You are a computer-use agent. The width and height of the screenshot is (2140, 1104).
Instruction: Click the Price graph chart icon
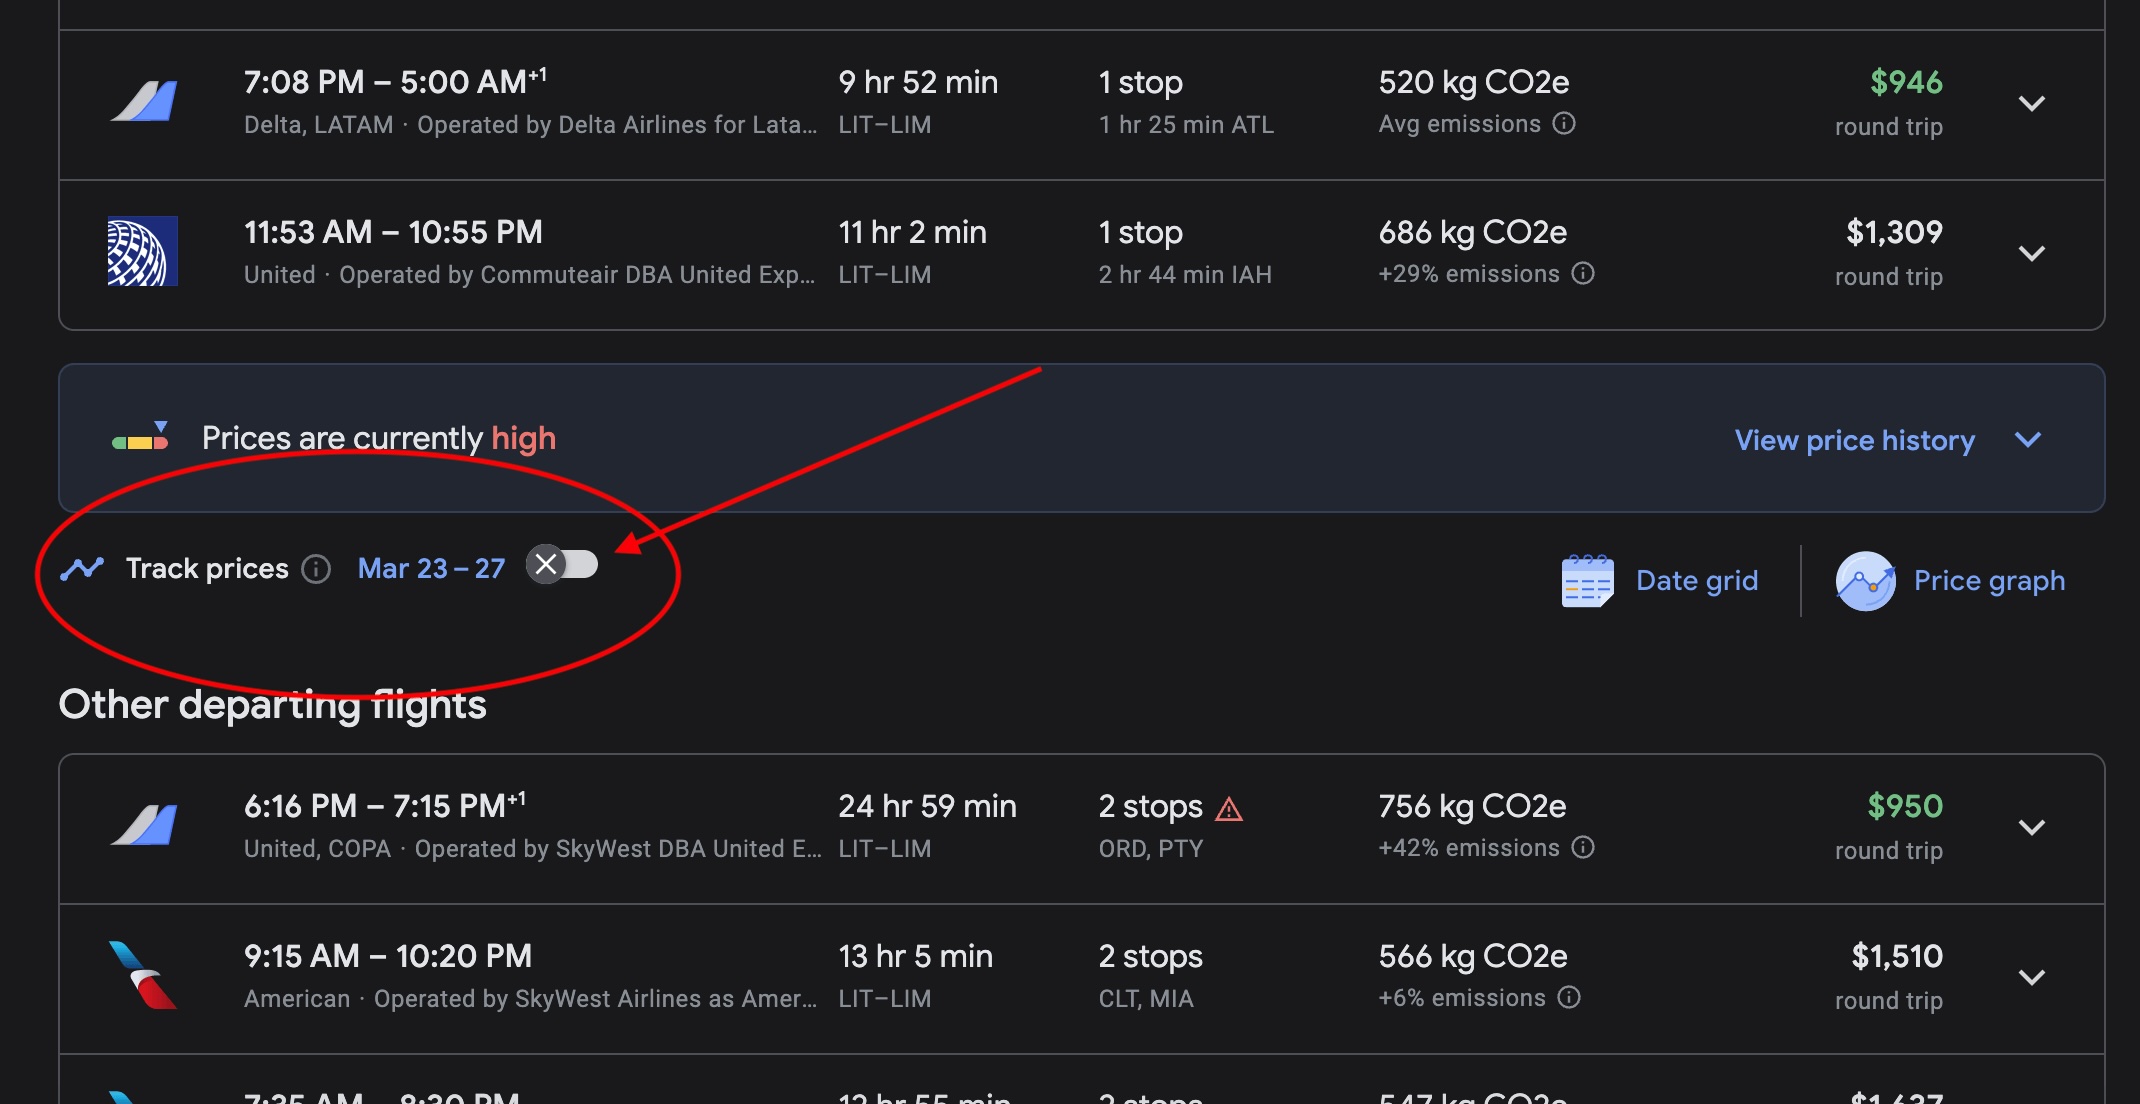click(1865, 581)
